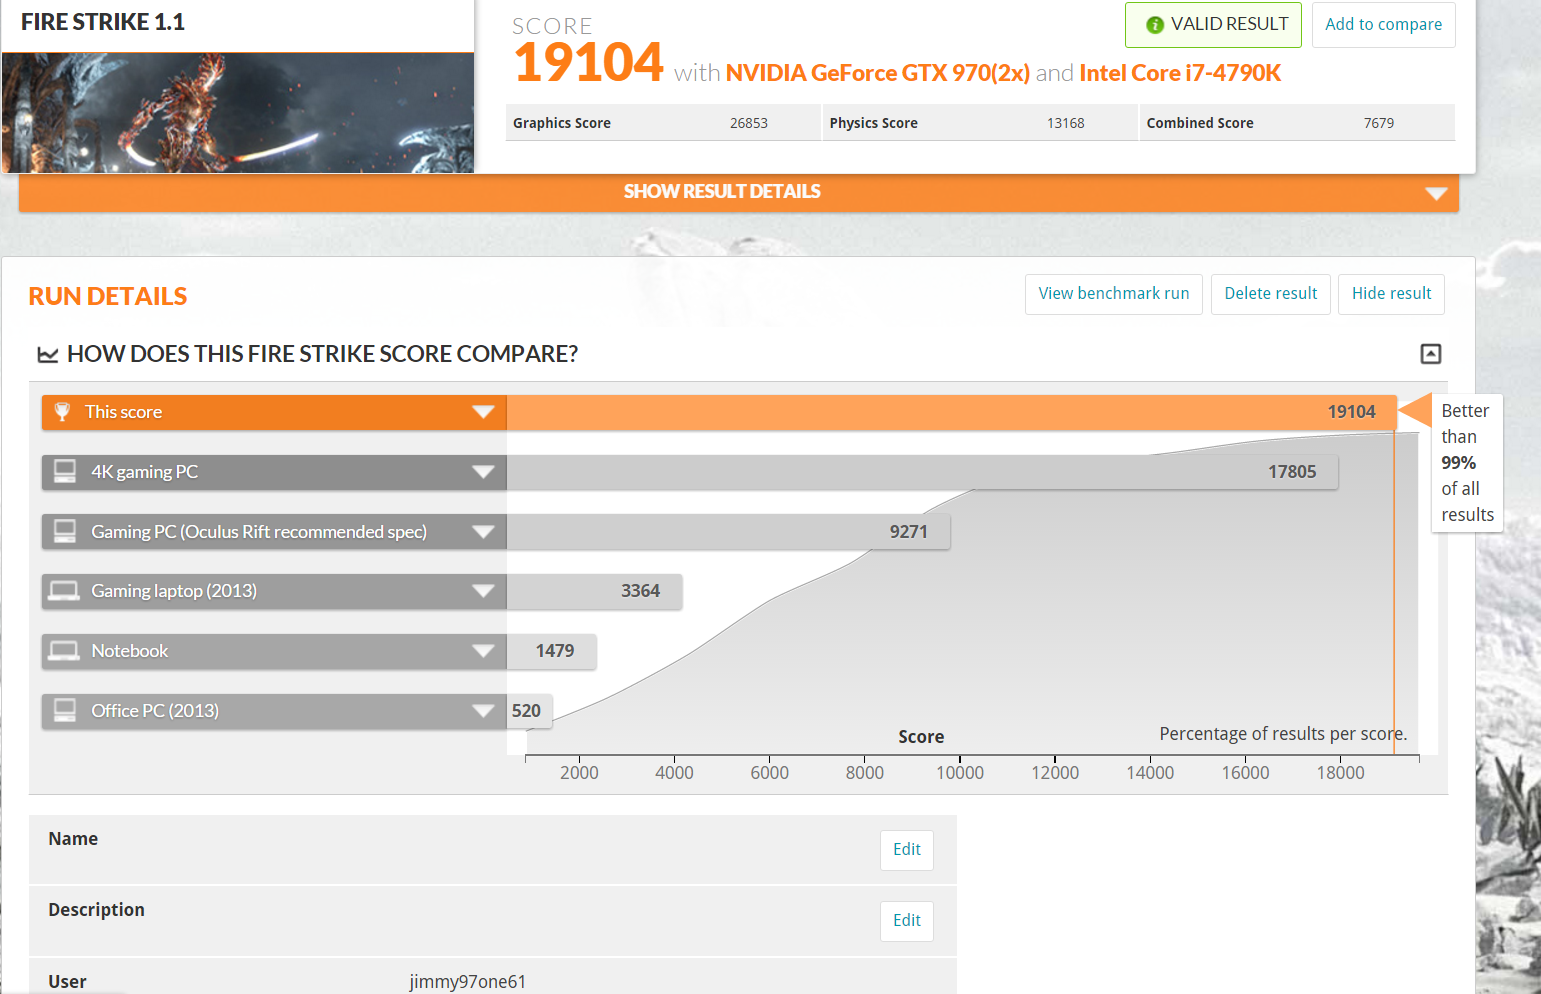Click the chart icon before the score comparison heading
The height and width of the screenshot is (994, 1541).
tap(47, 354)
